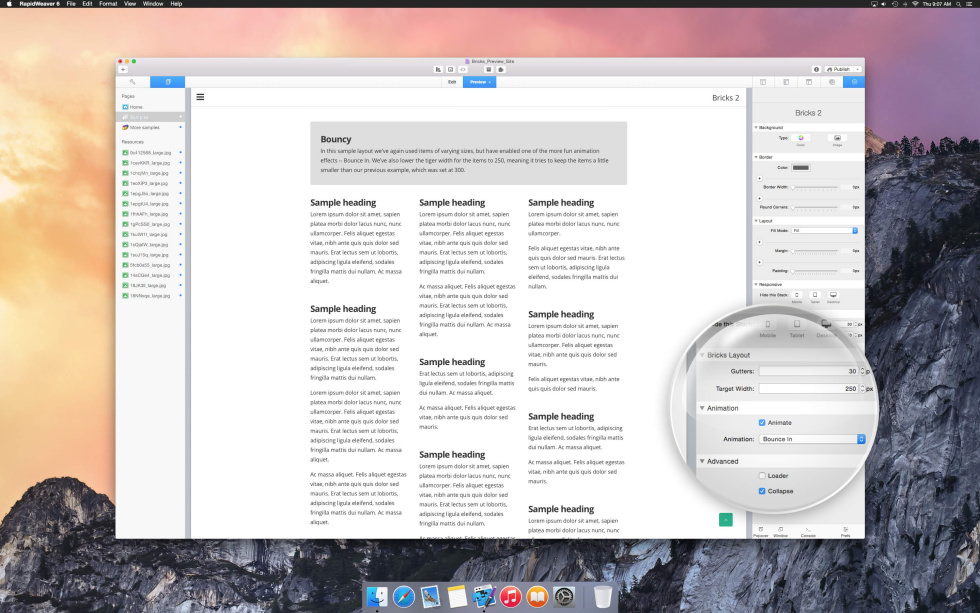Open the View menu
Viewport: 980px width, 613px height.
(x=130, y=4)
